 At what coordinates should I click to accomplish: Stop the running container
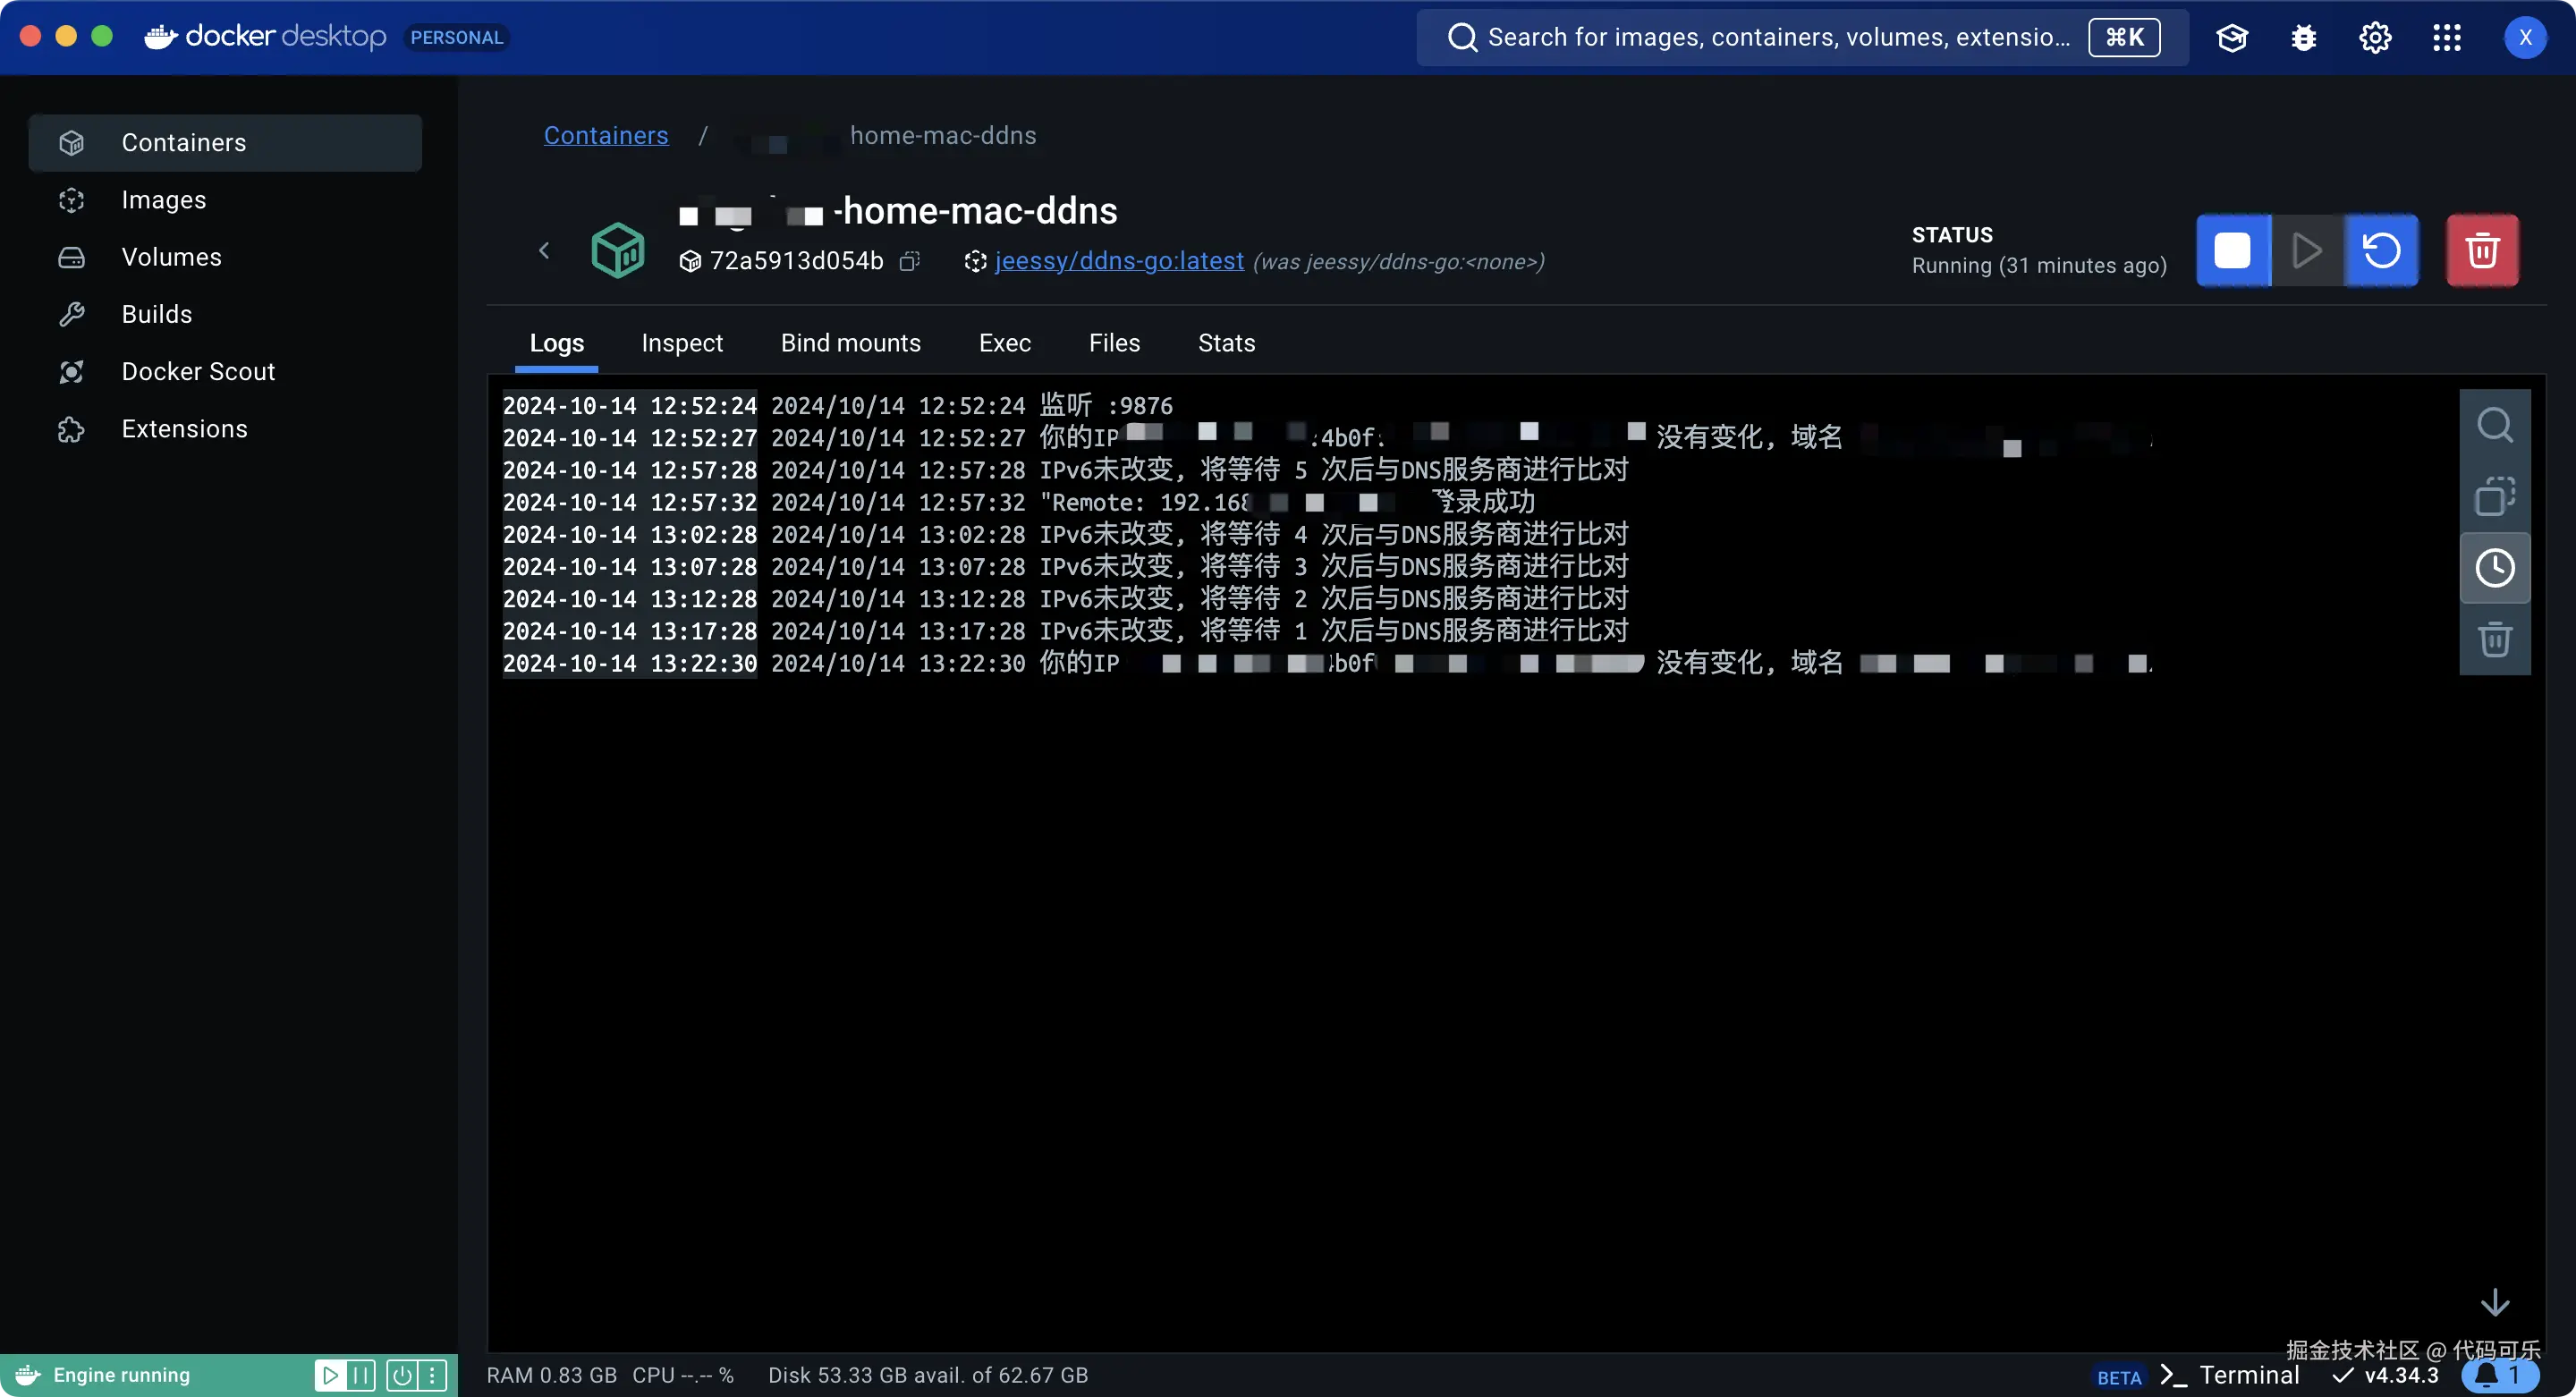click(2232, 250)
